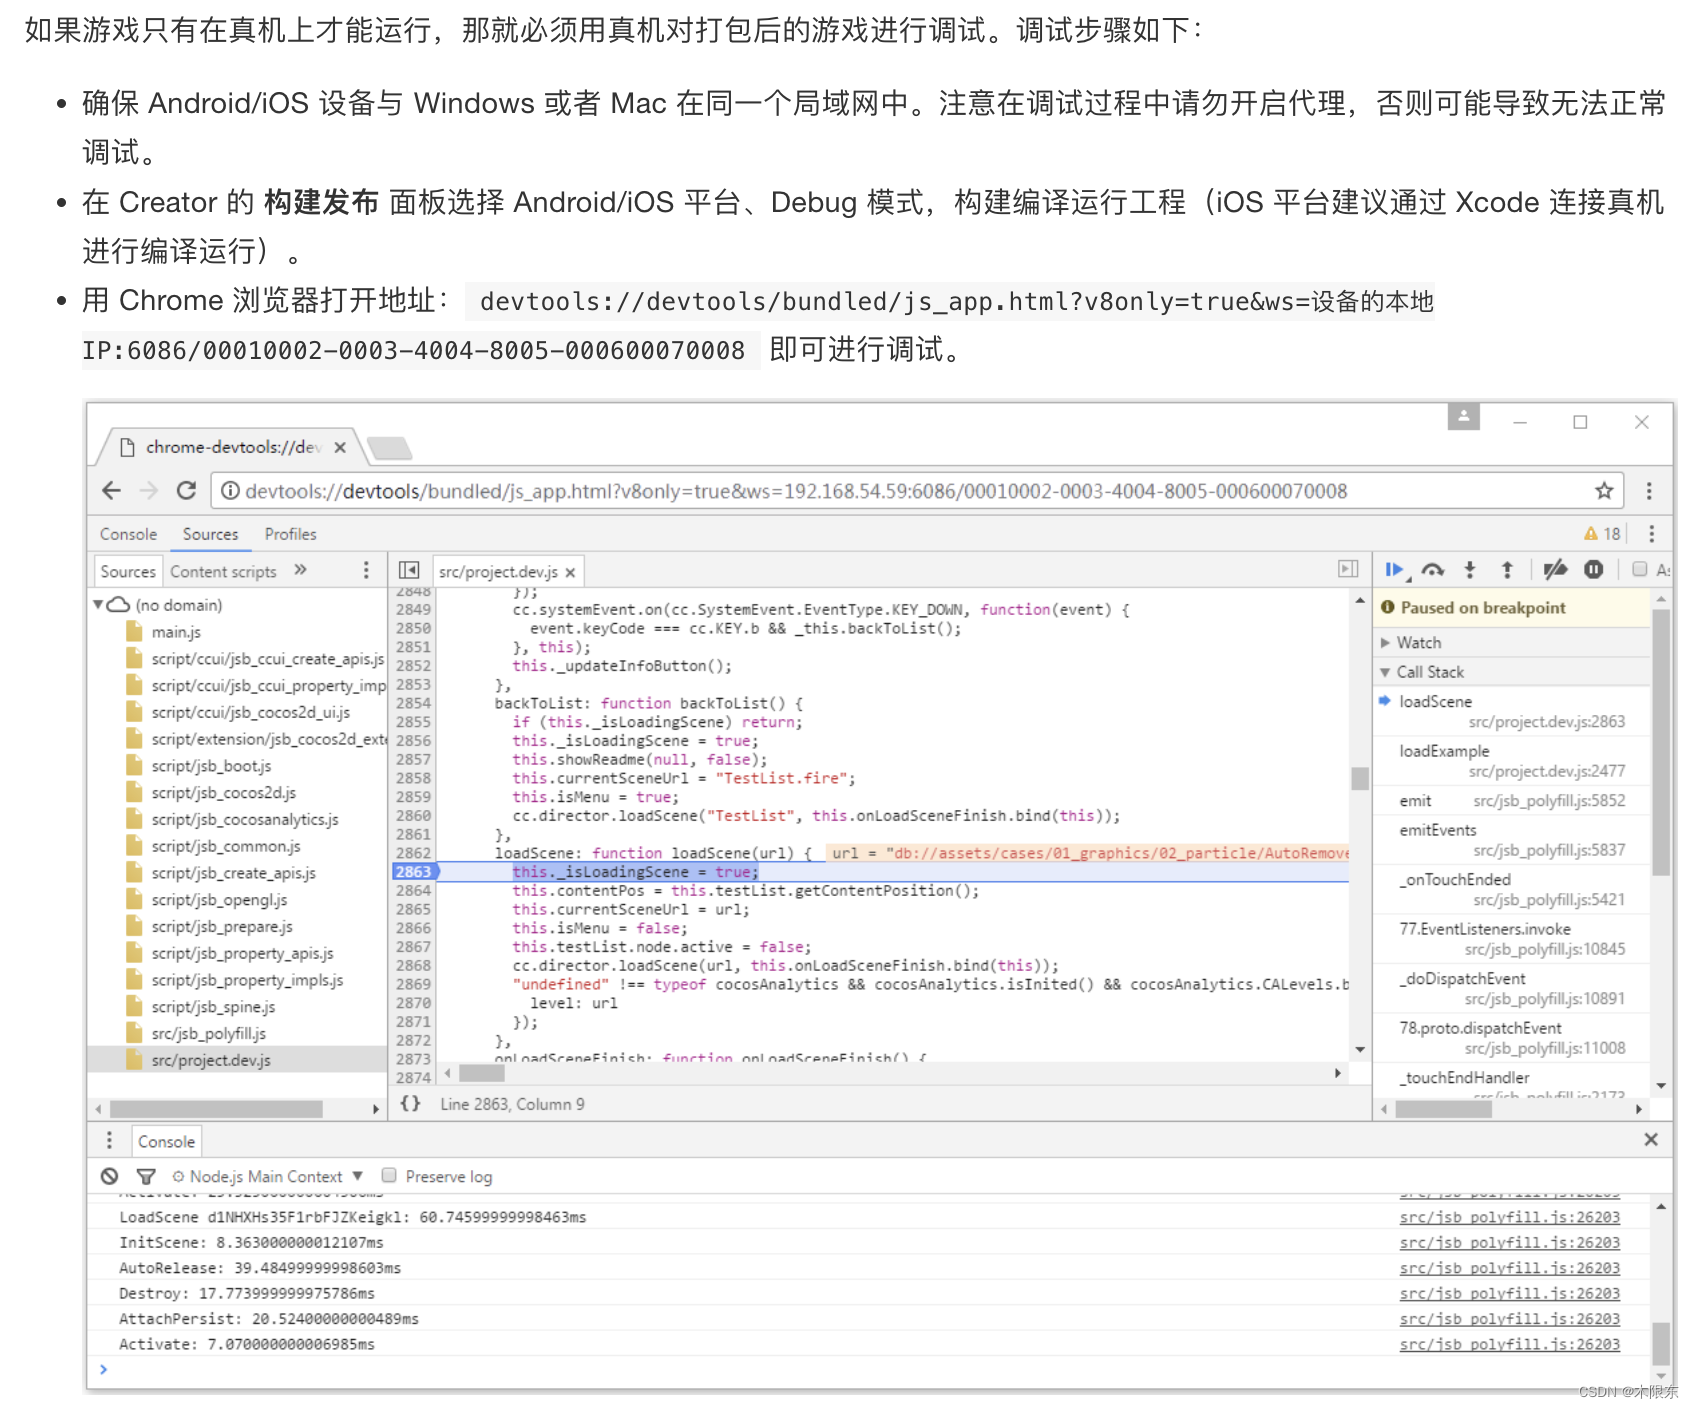Click code editor horizontal scrollbar thumb

482,1073
